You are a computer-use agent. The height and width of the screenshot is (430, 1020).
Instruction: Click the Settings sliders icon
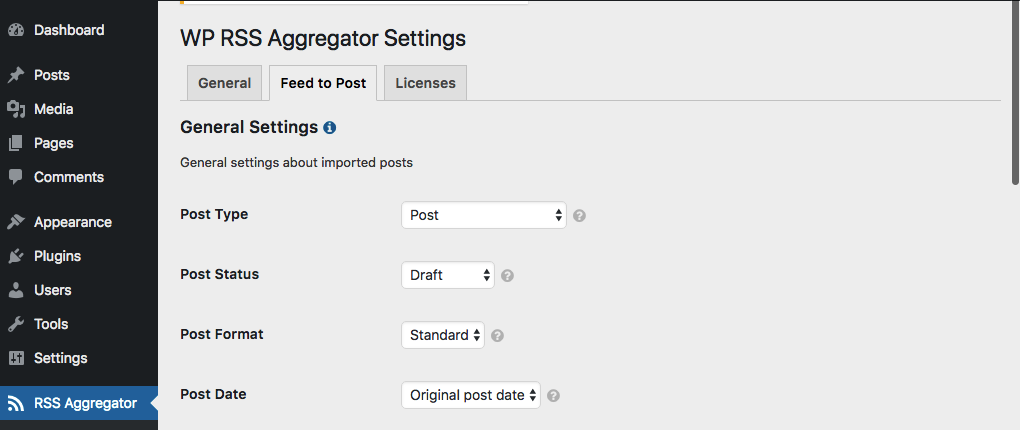(x=16, y=358)
